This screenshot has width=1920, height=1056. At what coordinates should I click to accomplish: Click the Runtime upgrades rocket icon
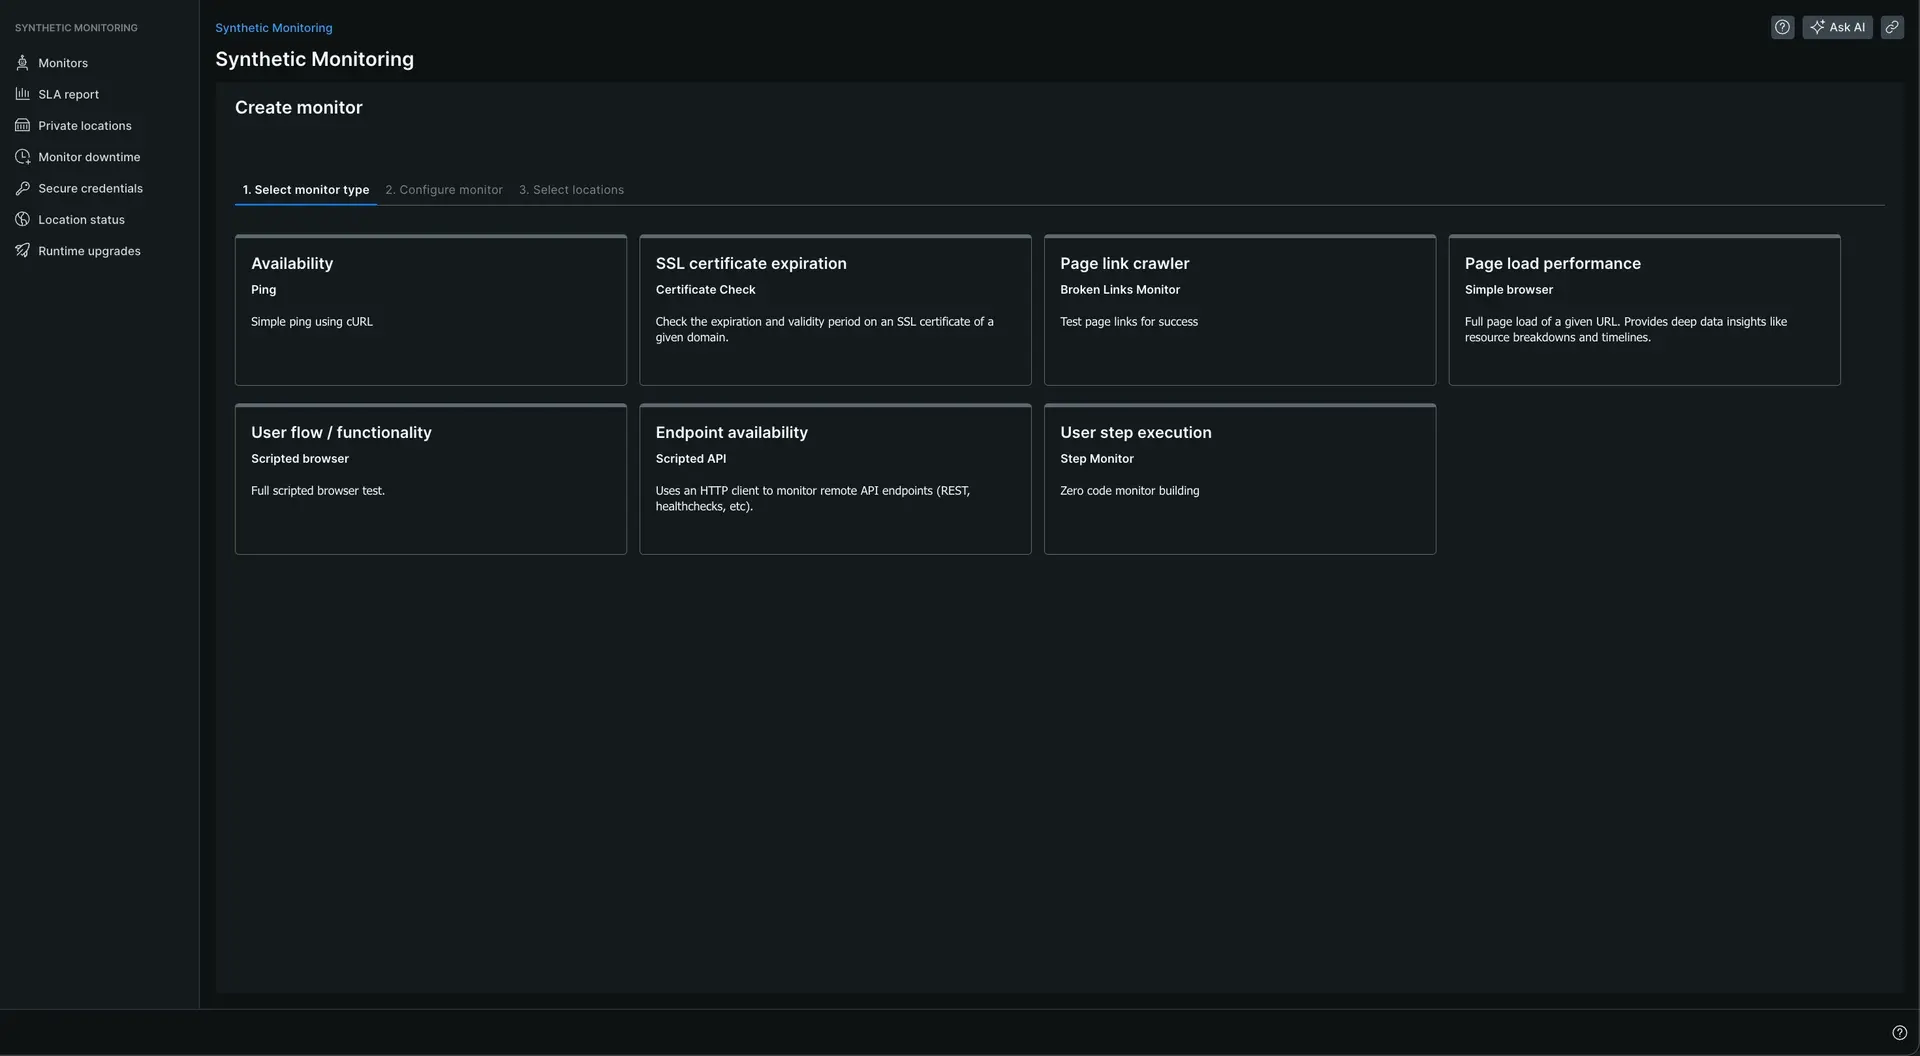pyautogui.click(x=22, y=251)
